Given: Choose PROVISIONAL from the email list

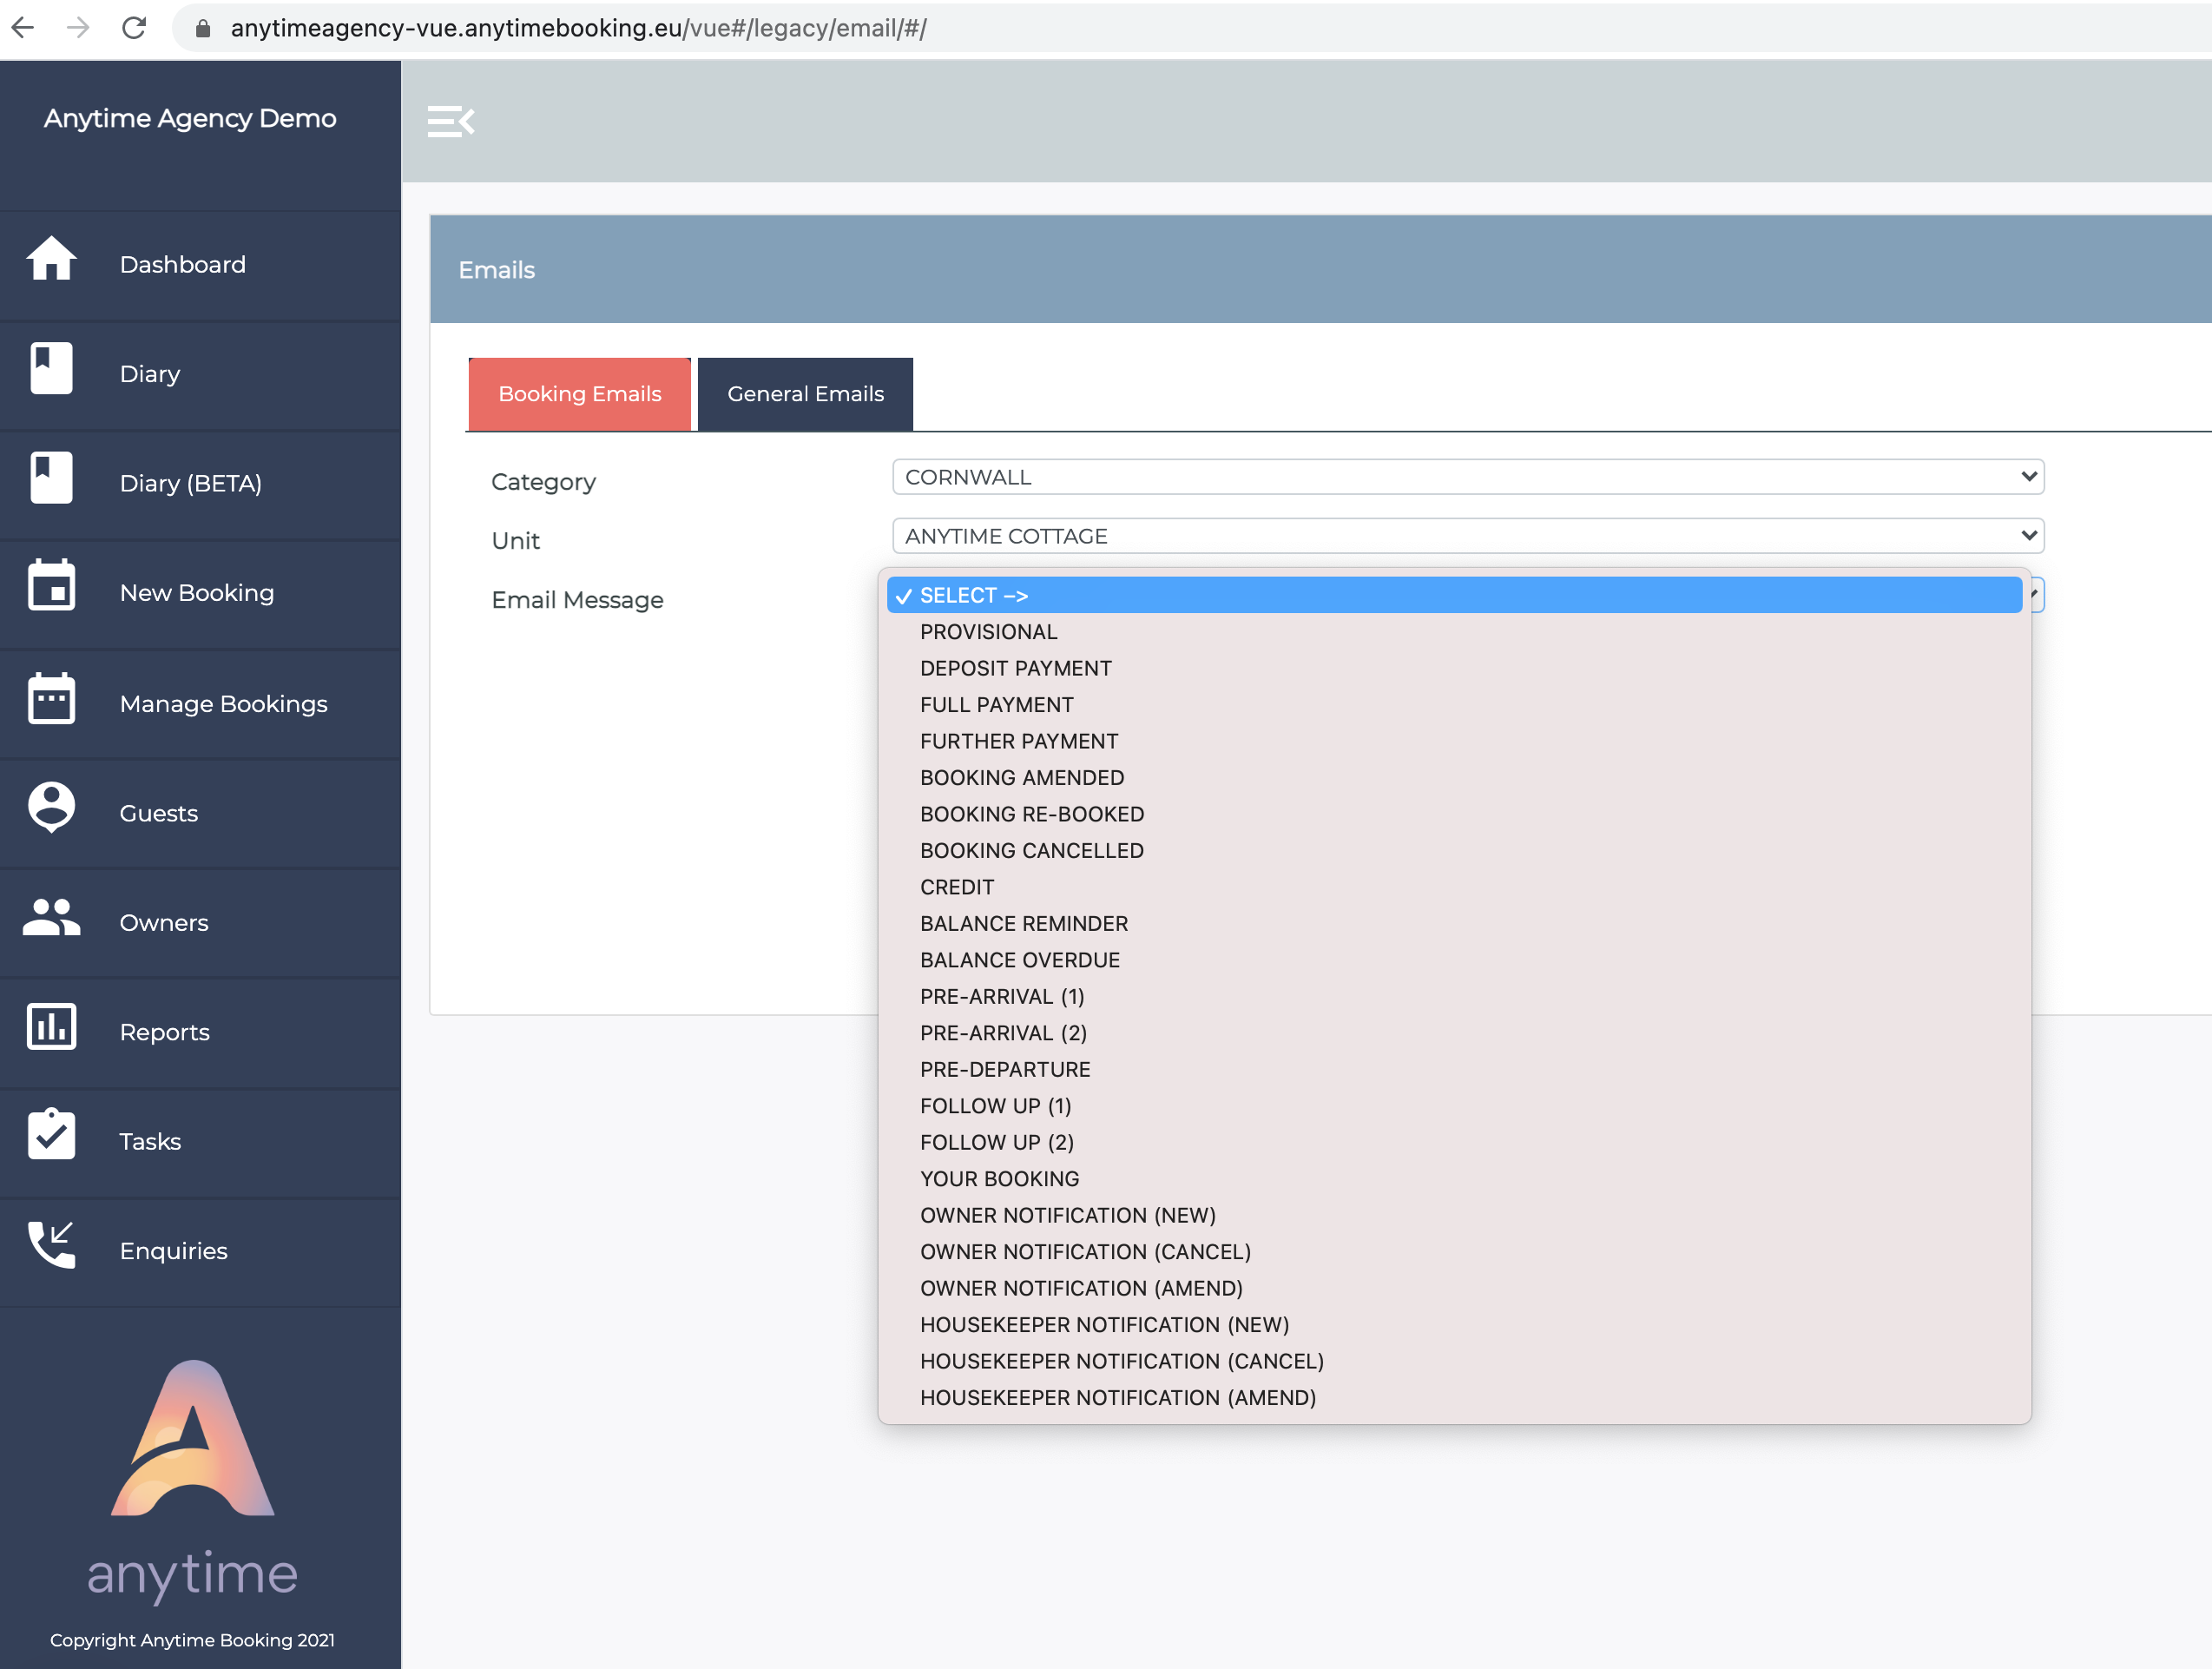Looking at the screenshot, I should 1454,632.
